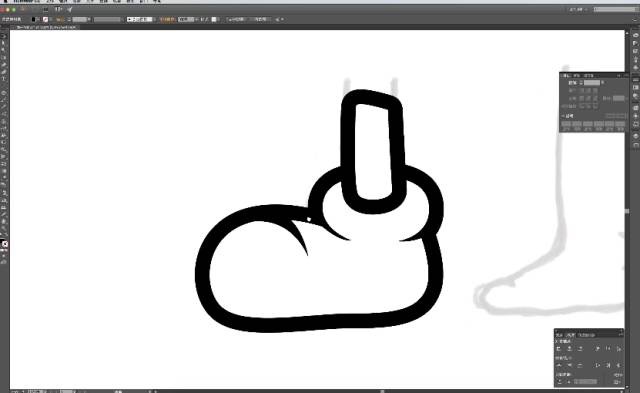The width and height of the screenshot is (640, 393).
Task: Select first tab of the Stroke panel group
Action: point(565,76)
